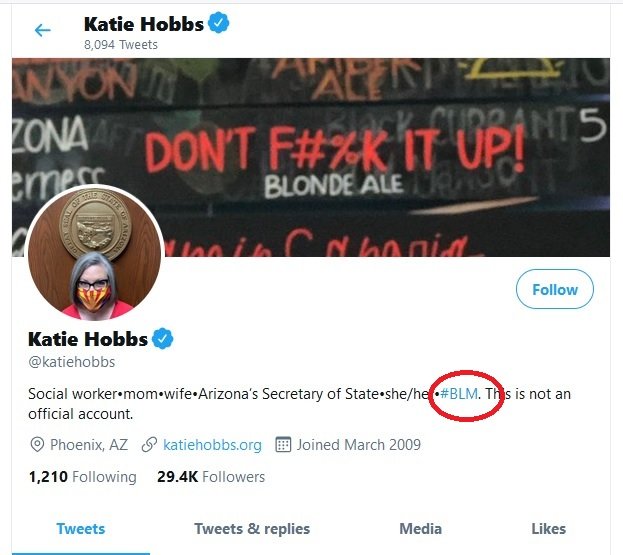Viewport: 623px width, 555px height.
Task: Follow Katie Hobbs
Action: 555,290
